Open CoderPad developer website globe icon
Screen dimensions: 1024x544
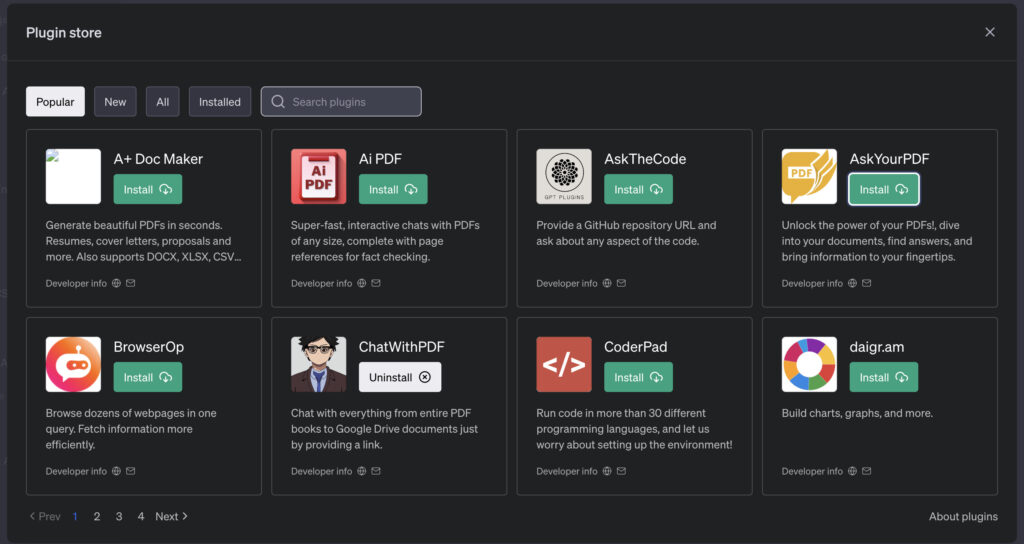(607, 471)
